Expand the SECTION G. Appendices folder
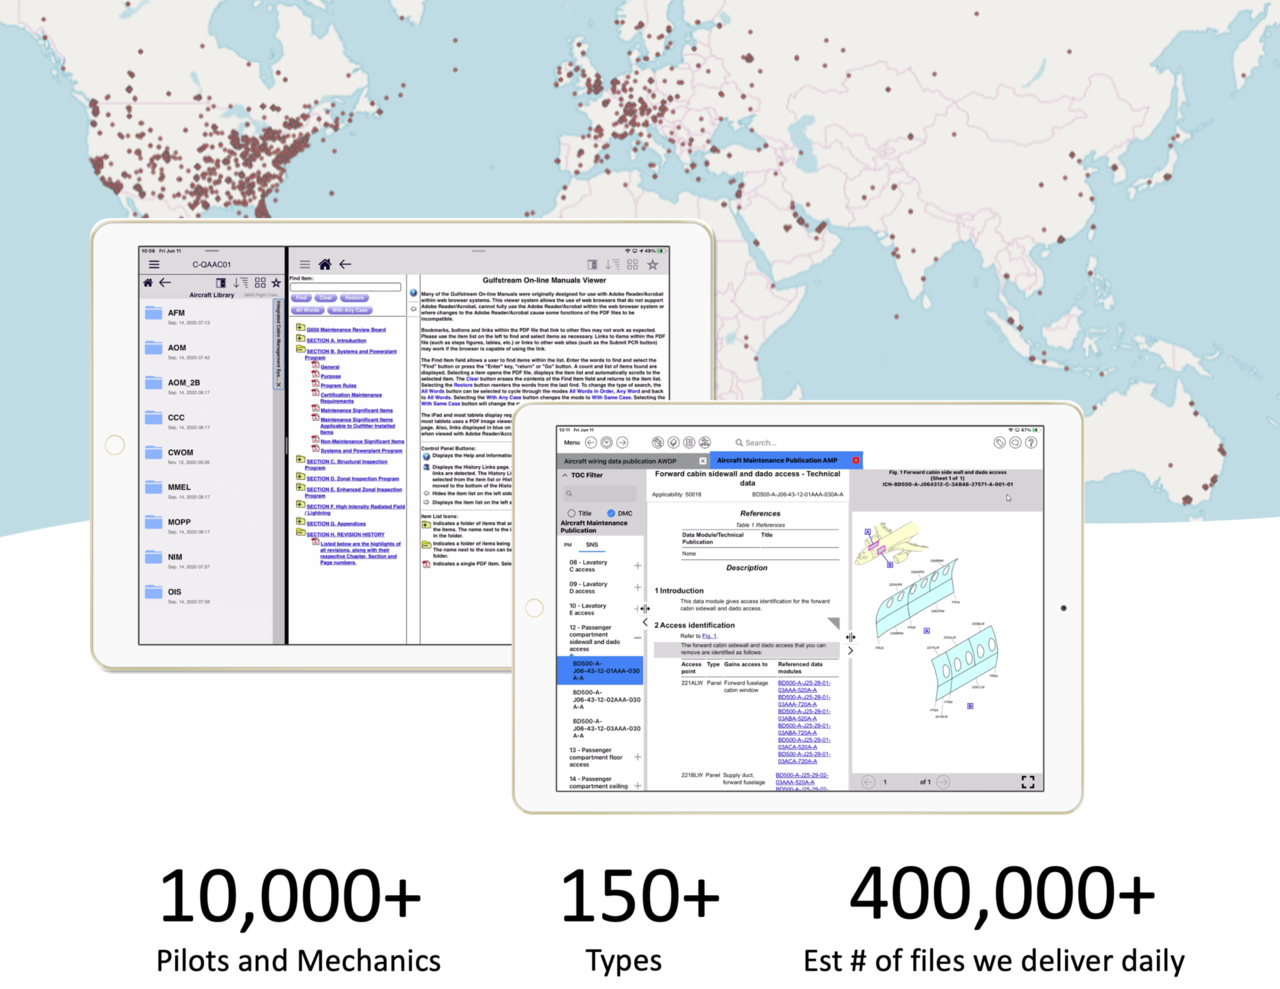 pyautogui.click(x=300, y=523)
